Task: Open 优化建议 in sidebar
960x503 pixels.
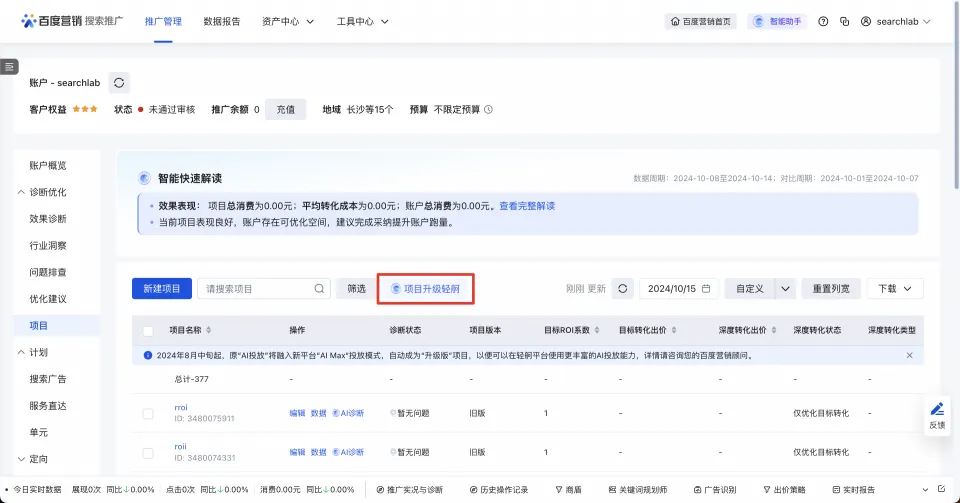Action: point(48,299)
